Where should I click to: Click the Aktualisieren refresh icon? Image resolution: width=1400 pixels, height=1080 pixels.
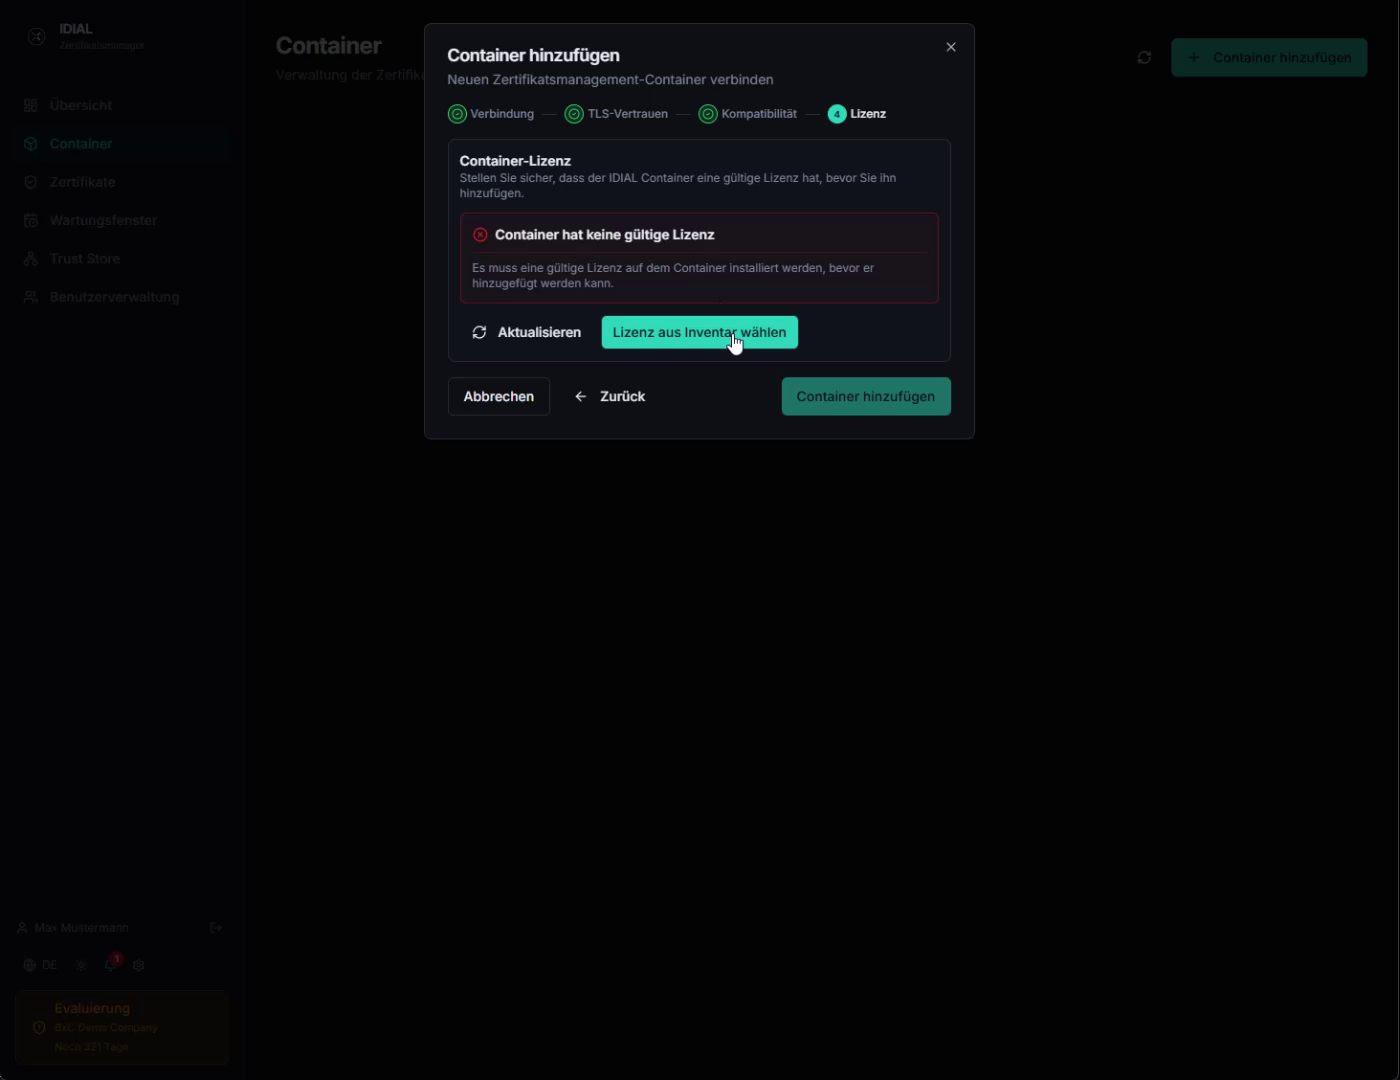click(480, 332)
